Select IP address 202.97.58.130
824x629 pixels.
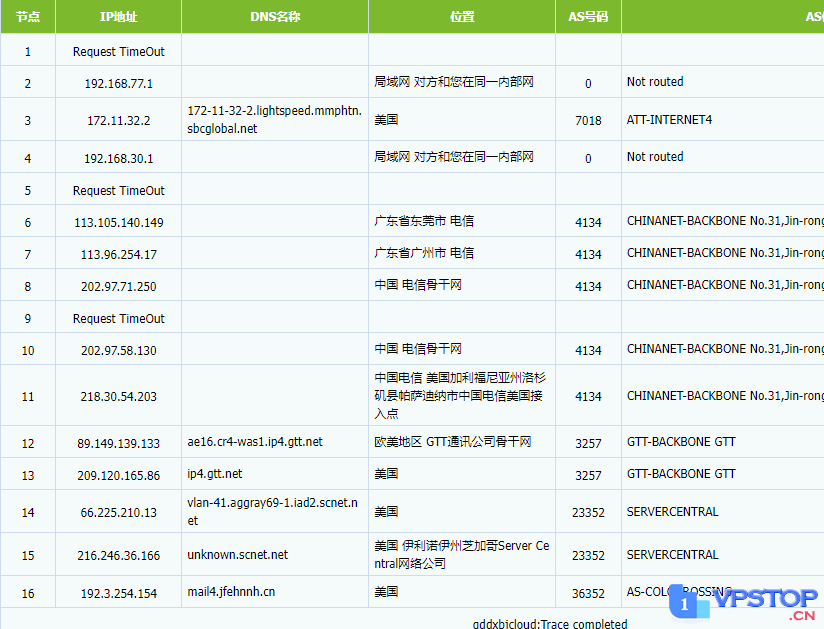click(x=119, y=351)
